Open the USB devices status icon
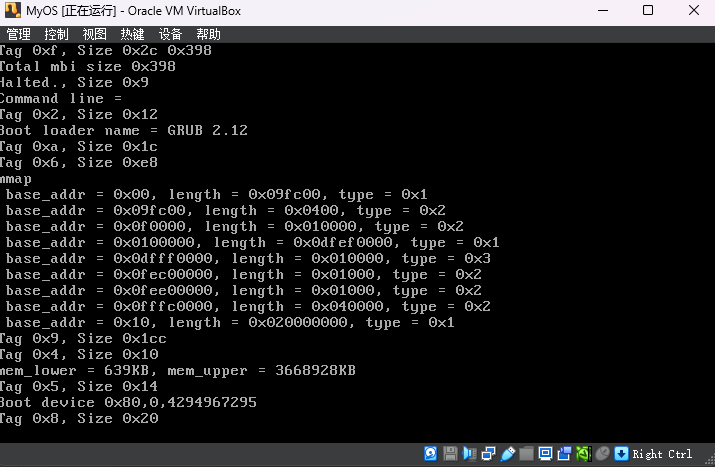This screenshot has width=715, height=467. pyautogui.click(x=508, y=454)
